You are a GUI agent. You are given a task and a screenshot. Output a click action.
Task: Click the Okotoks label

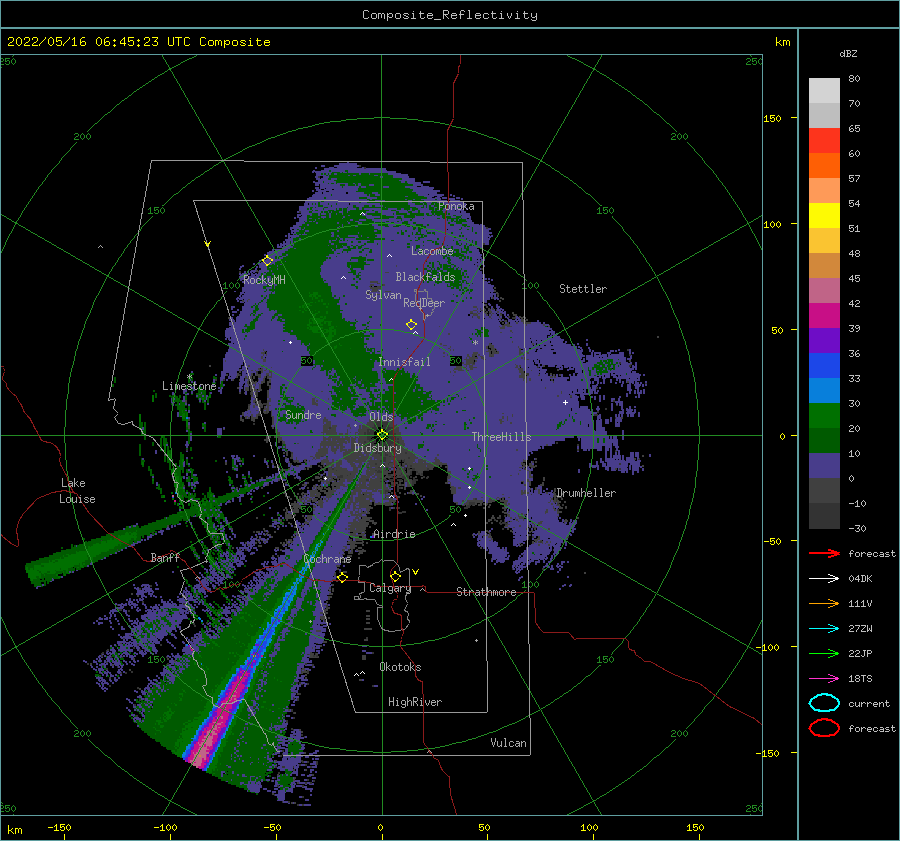click(400, 667)
